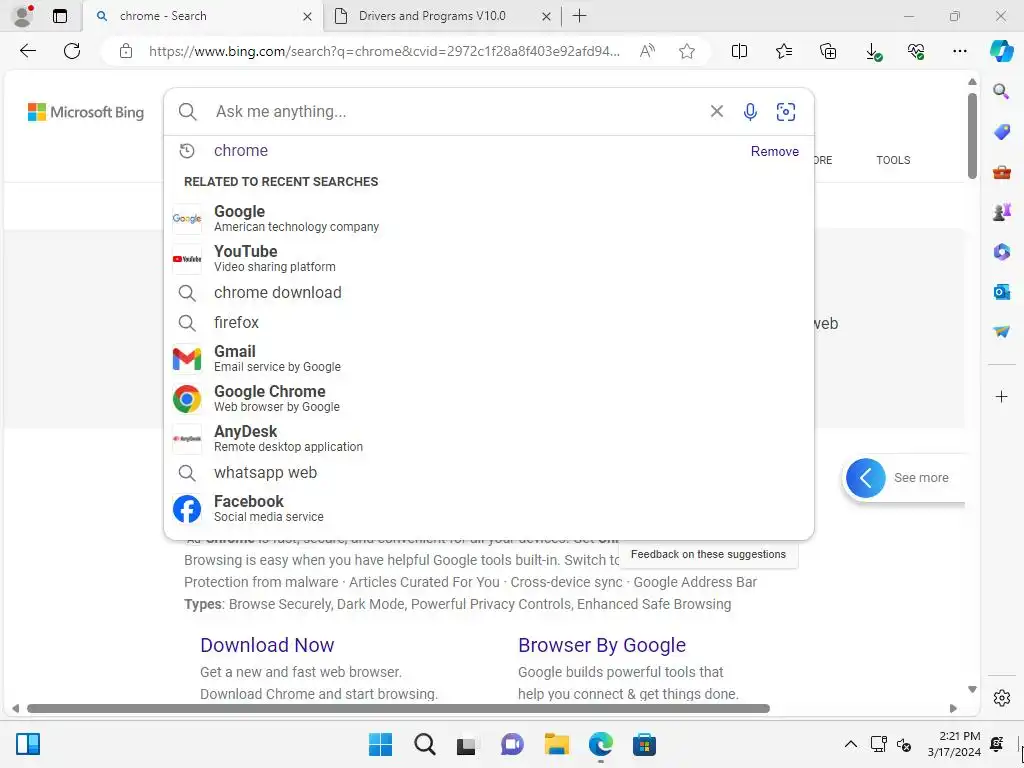Show hidden system tray icons
Viewport: 1024px width, 768px height.
[x=850, y=744]
